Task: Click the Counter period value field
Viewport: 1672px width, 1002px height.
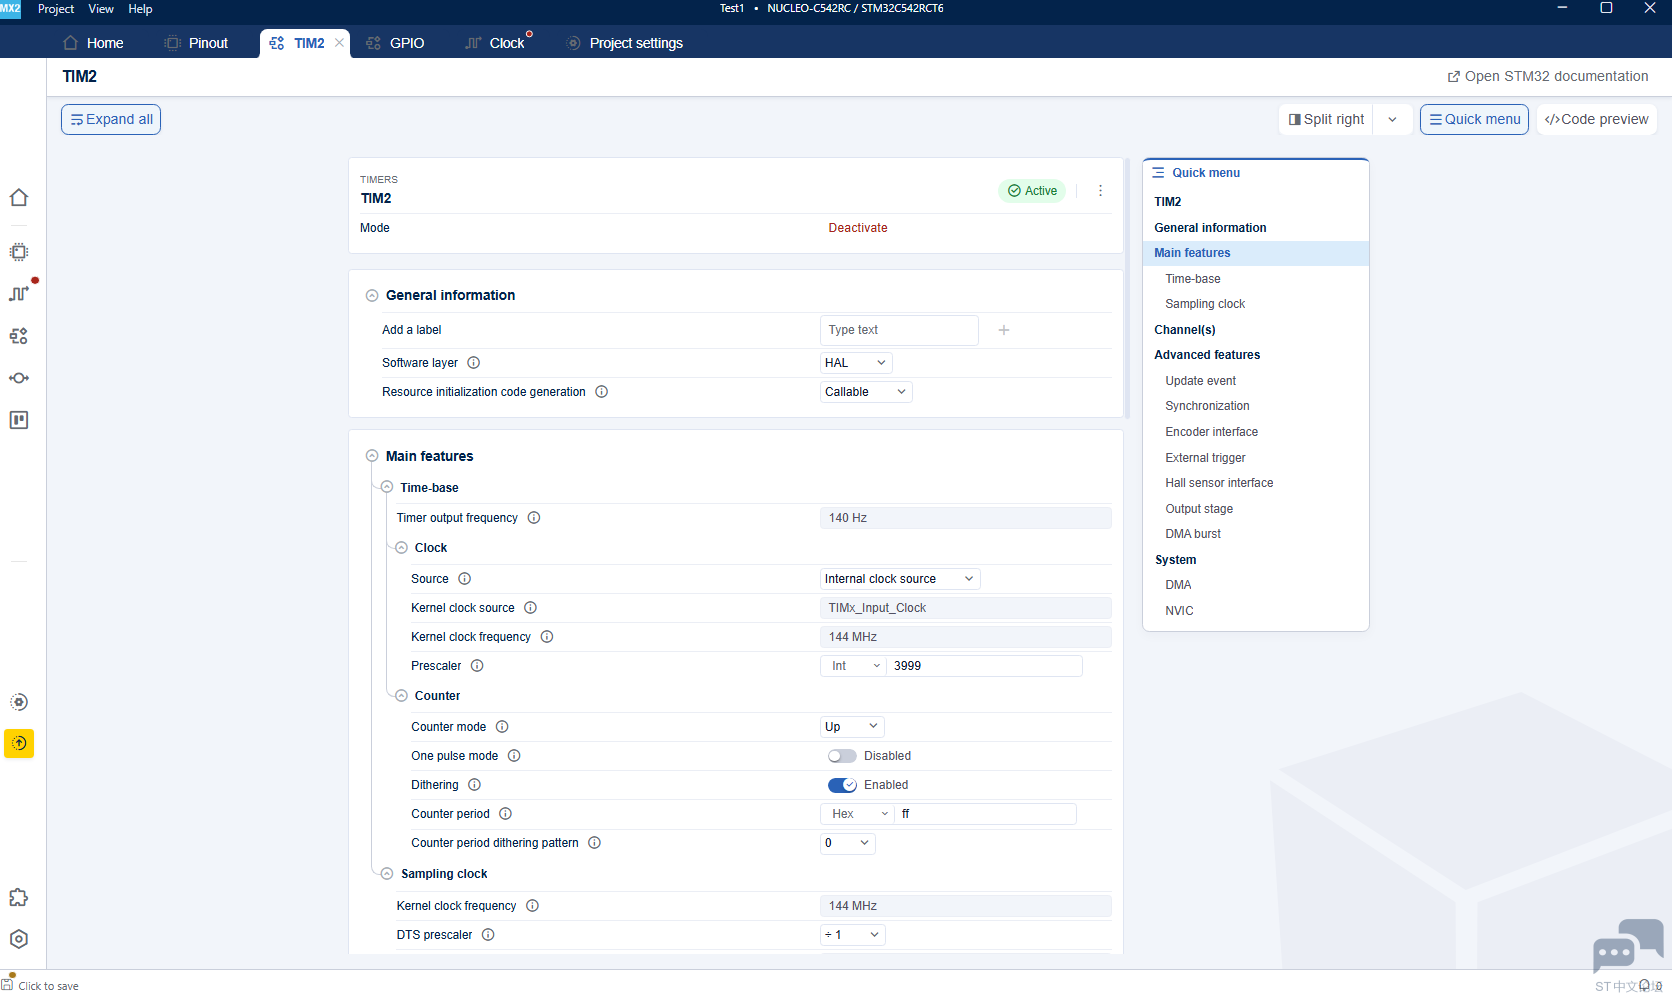Action: (986, 814)
